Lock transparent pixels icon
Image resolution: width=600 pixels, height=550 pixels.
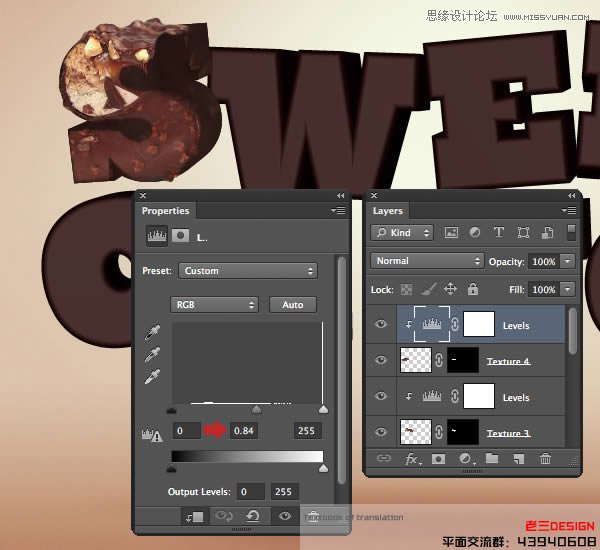pos(406,289)
